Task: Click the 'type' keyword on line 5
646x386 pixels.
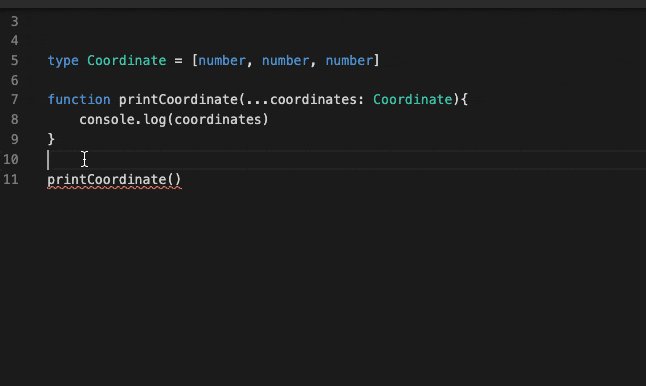Action: coord(63,61)
